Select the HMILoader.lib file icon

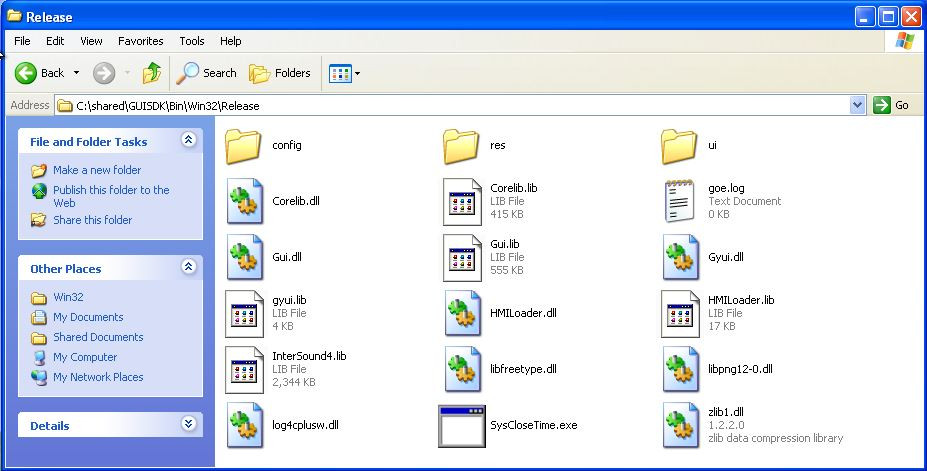tap(680, 314)
